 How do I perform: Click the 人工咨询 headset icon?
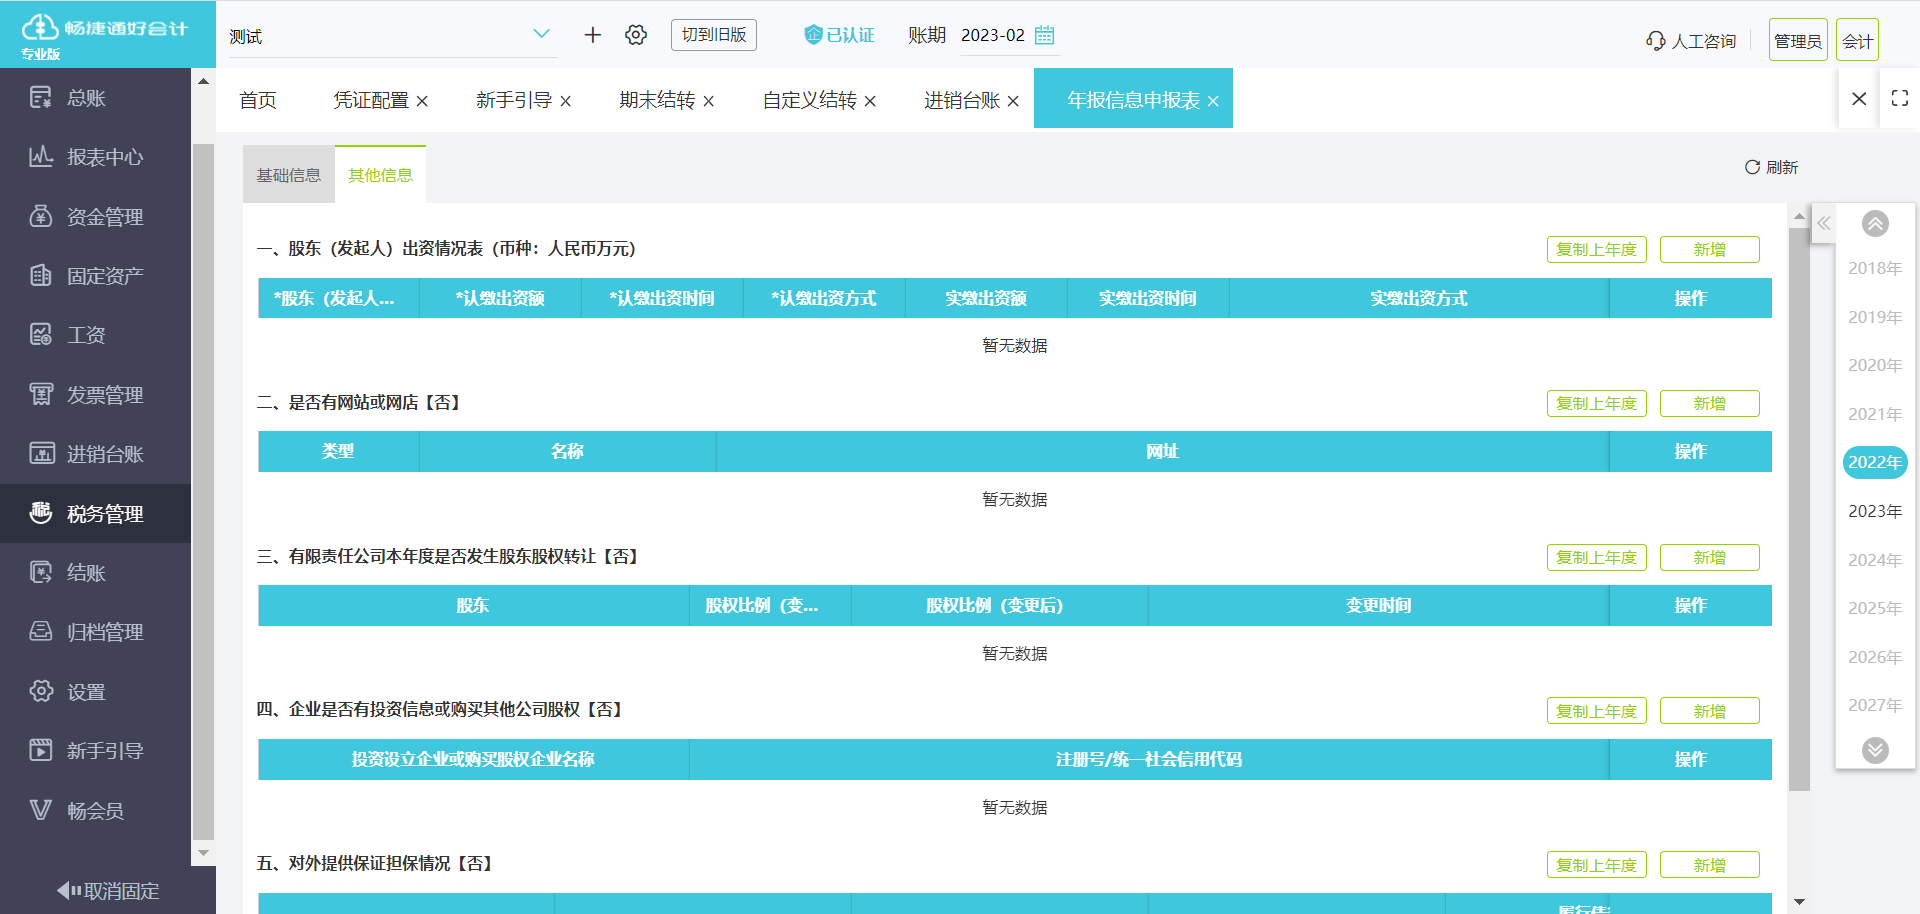tap(1656, 41)
